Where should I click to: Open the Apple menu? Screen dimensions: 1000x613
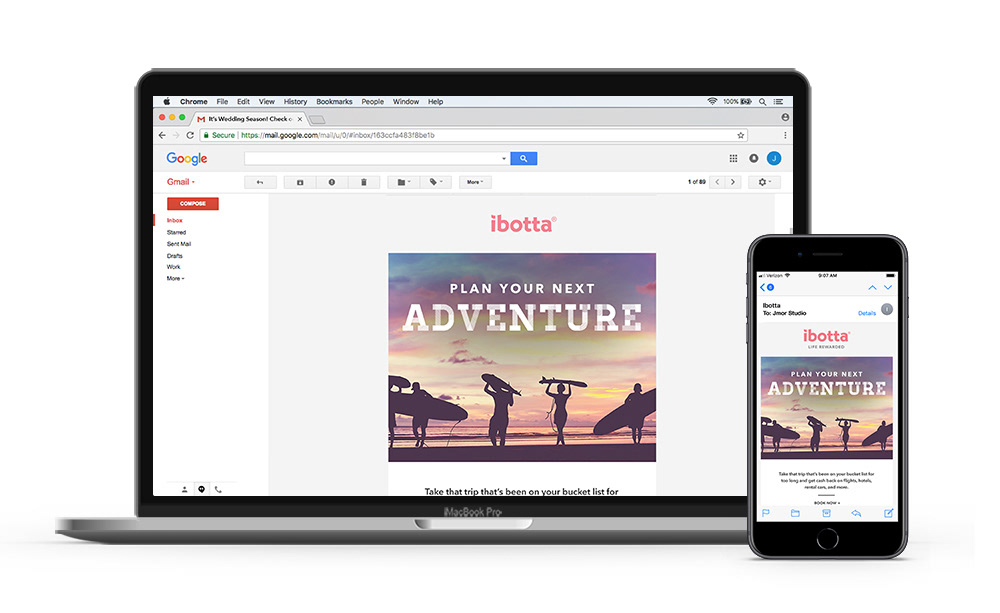click(x=166, y=102)
